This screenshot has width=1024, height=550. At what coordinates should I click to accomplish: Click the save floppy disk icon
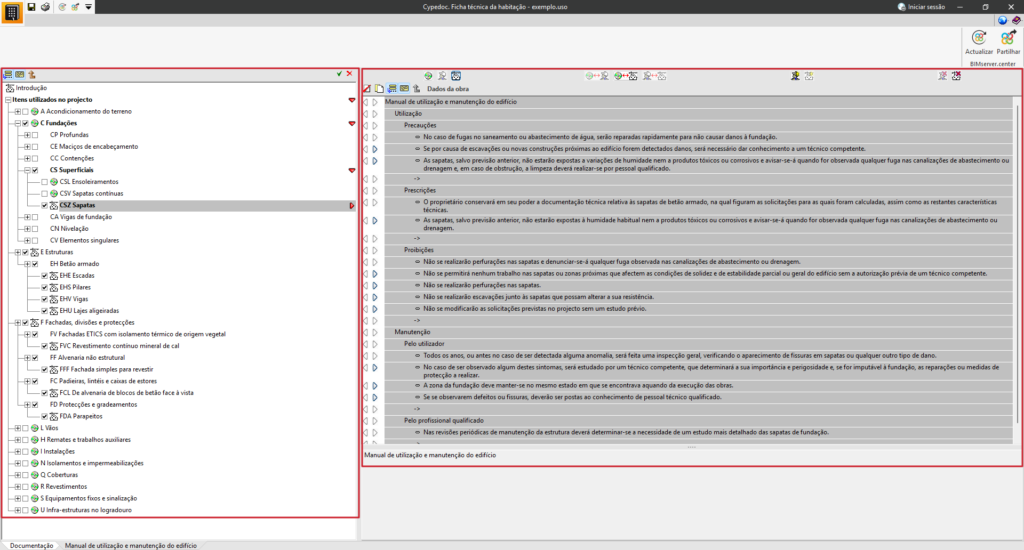pyautogui.click(x=31, y=7)
